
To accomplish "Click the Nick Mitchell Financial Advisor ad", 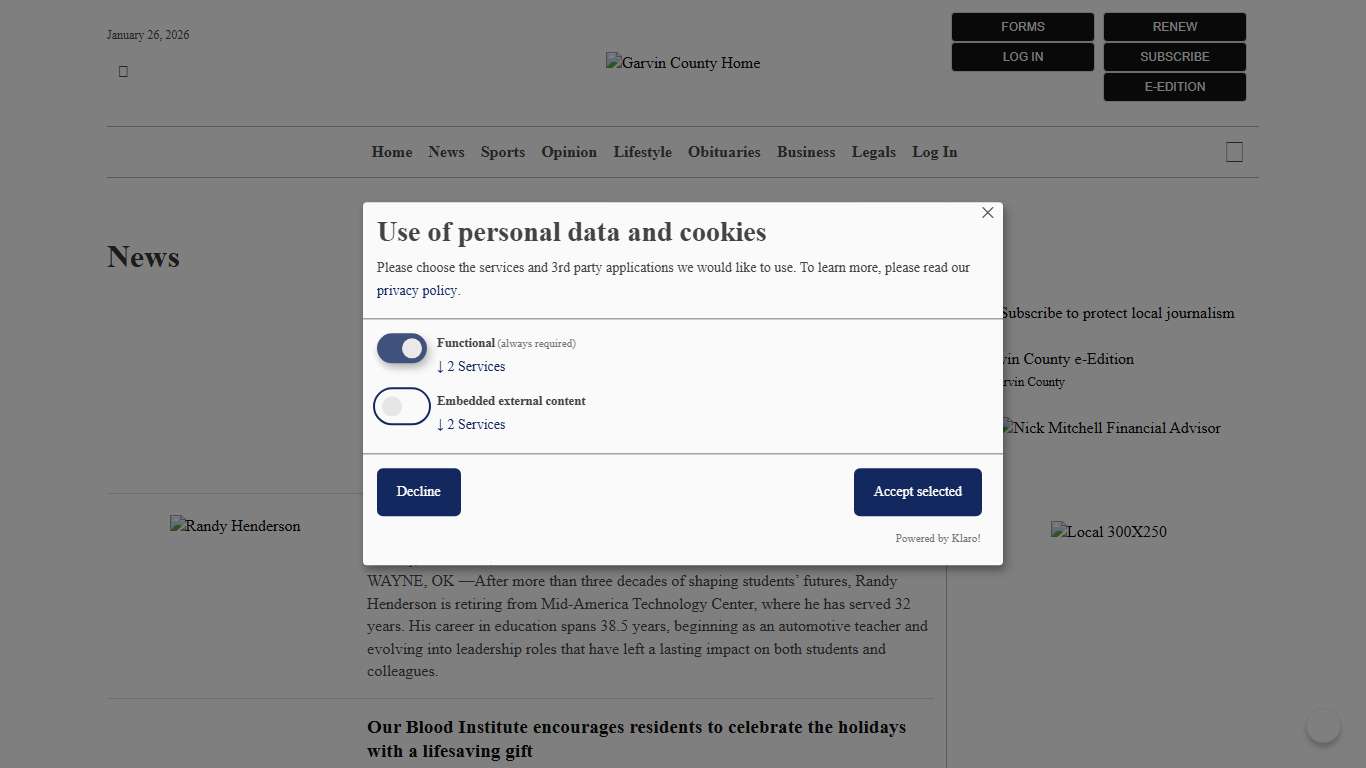I will (x=1110, y=428).
